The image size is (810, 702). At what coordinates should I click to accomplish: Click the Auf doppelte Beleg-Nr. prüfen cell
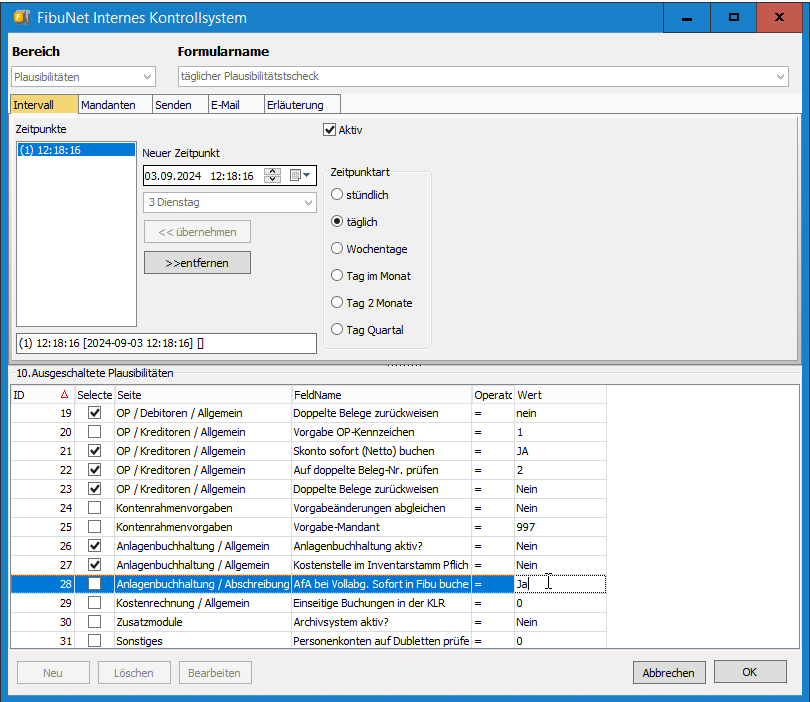381,470
